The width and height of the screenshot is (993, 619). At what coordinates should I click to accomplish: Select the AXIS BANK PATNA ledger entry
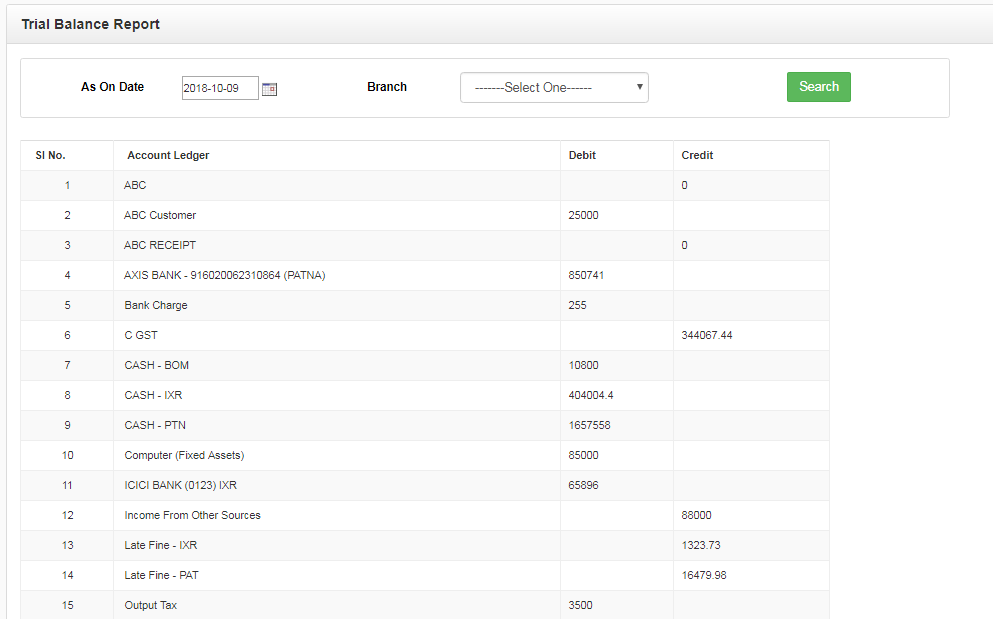click(x=224, y=275)
